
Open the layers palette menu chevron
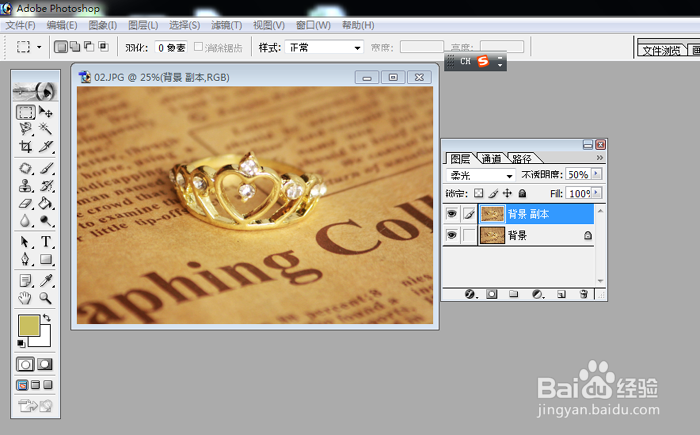tap(600, 158)
